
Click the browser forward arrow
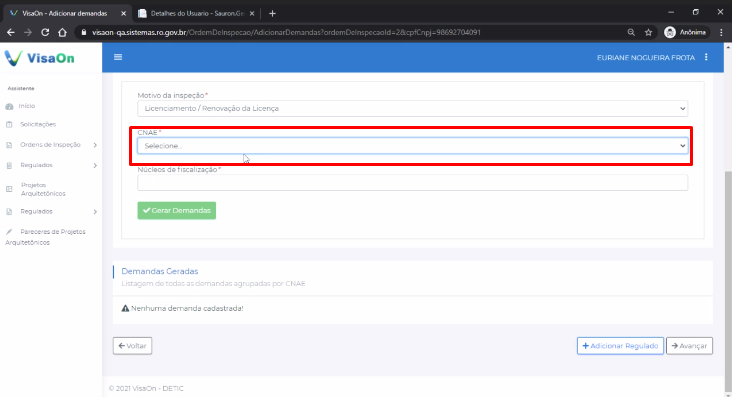[x=28, y=32]
